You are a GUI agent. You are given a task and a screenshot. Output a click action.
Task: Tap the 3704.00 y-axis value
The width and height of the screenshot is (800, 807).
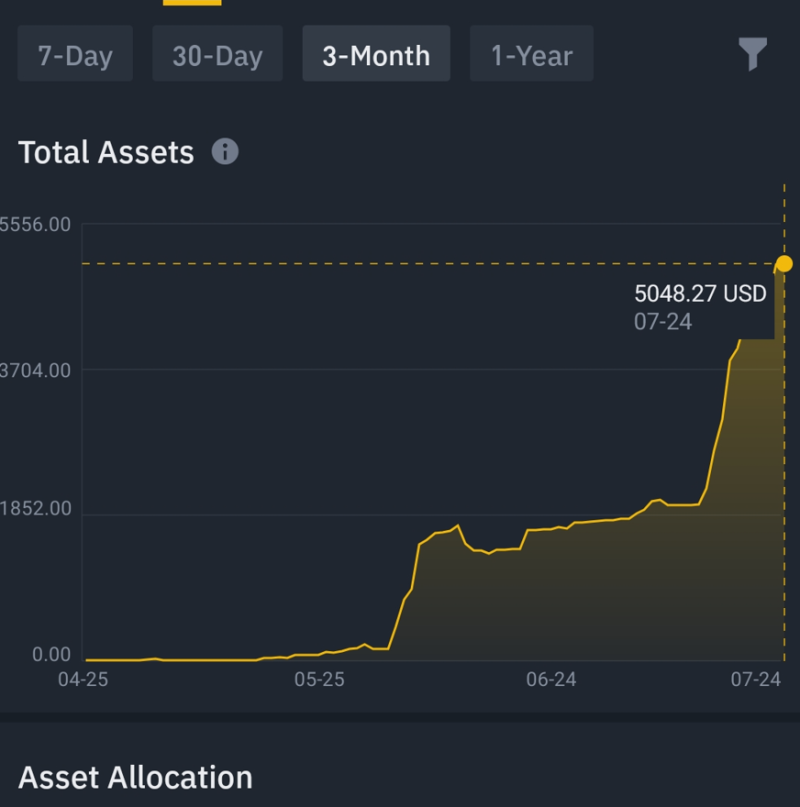[35, 371]
